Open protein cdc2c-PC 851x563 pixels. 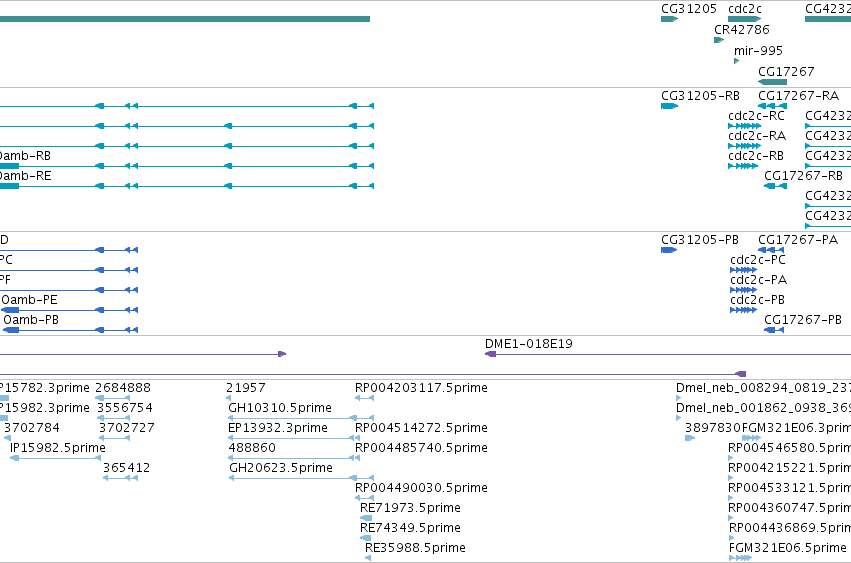[x=744, y=270]
